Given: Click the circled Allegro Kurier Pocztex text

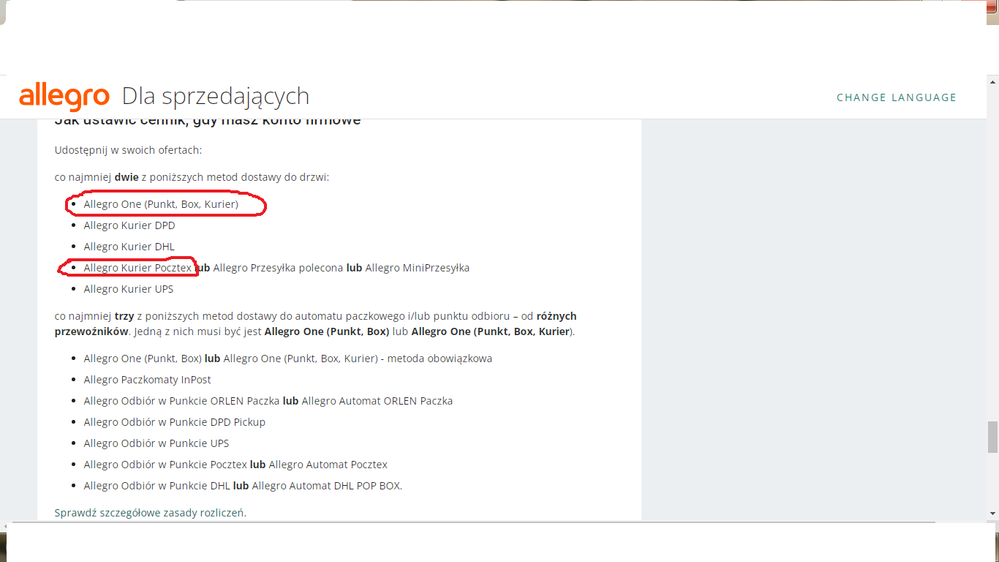Looking at the screenshot, I should 137,268.
